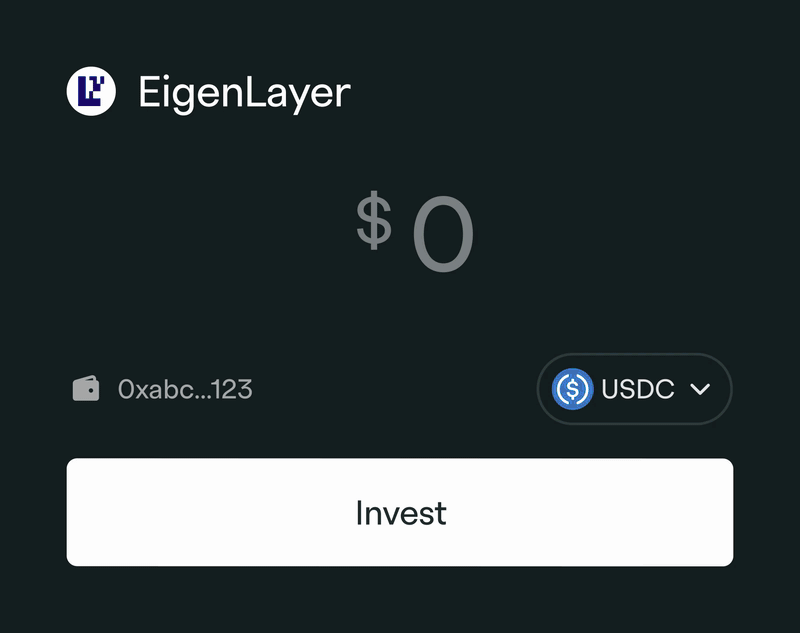Click the EigenLayer title text
The width and height of the screenshot is (800, 633).
245,92
